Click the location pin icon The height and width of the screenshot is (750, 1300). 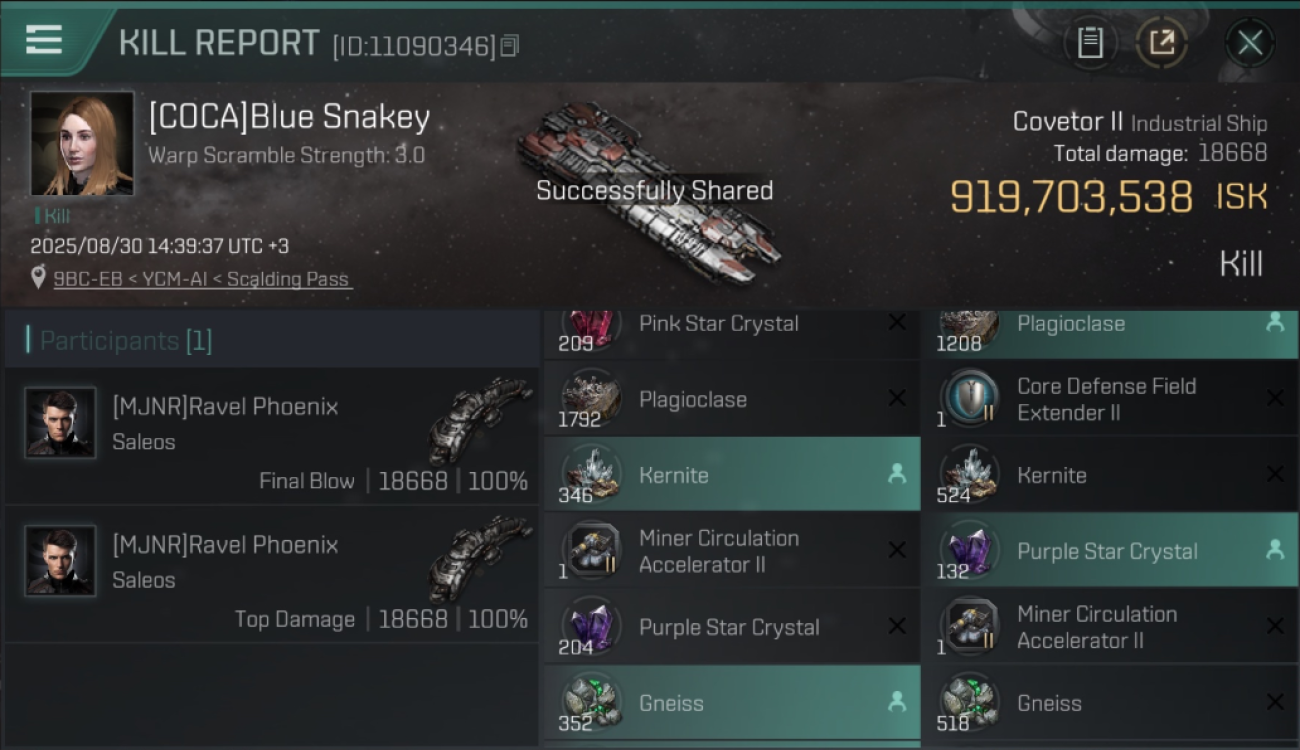(x=38, y=278)
